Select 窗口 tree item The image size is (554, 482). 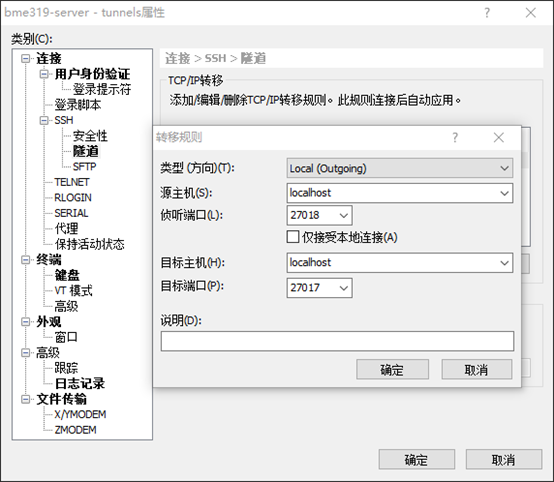pyautogui.click(x=66, y=337)
